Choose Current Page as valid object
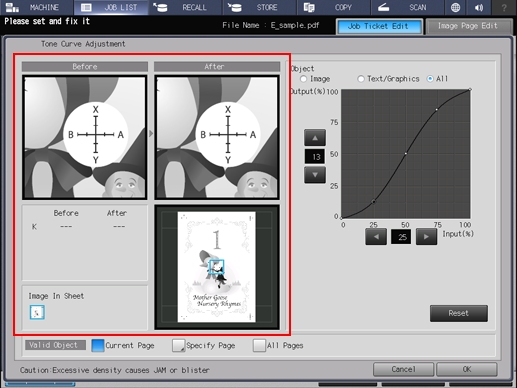 click(x=98, y=345)
